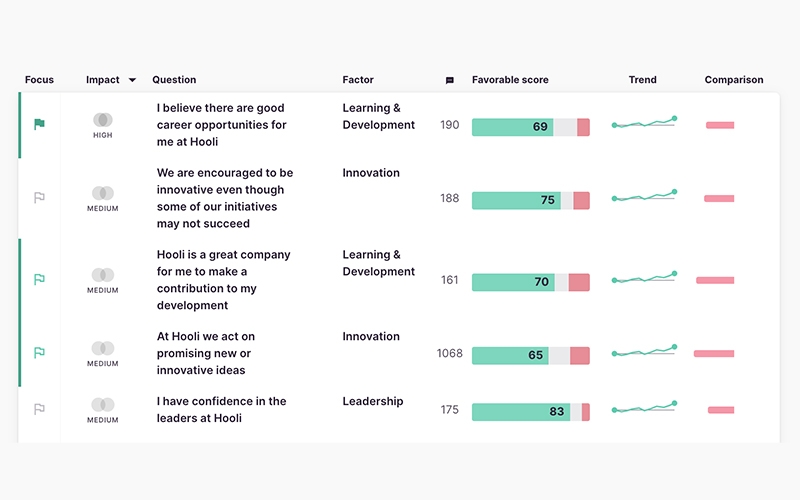This screenshot has width=800, height=500.
Task: Click the trend sparkline for career opportunities row
Action: point(644,124)
